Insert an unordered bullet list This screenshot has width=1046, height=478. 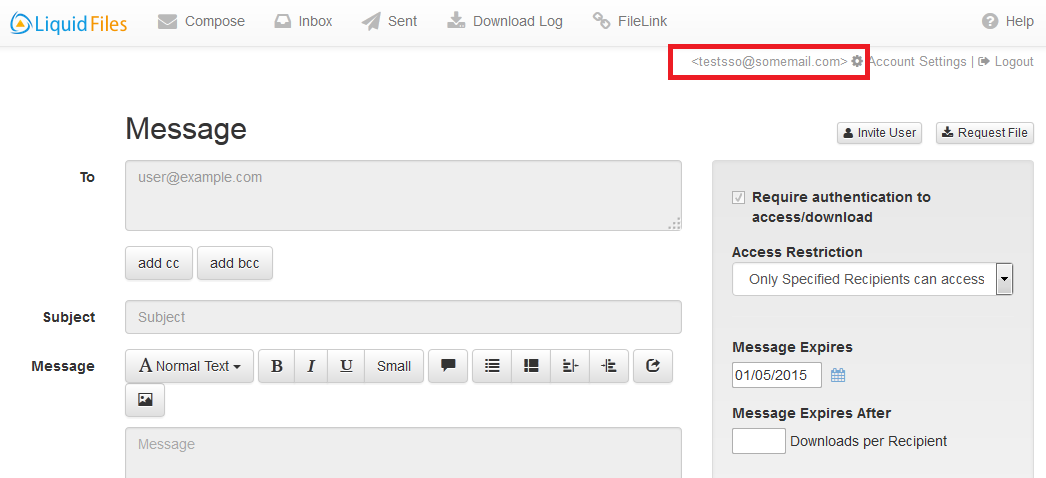pyautogui.click(x=492, y=366)
